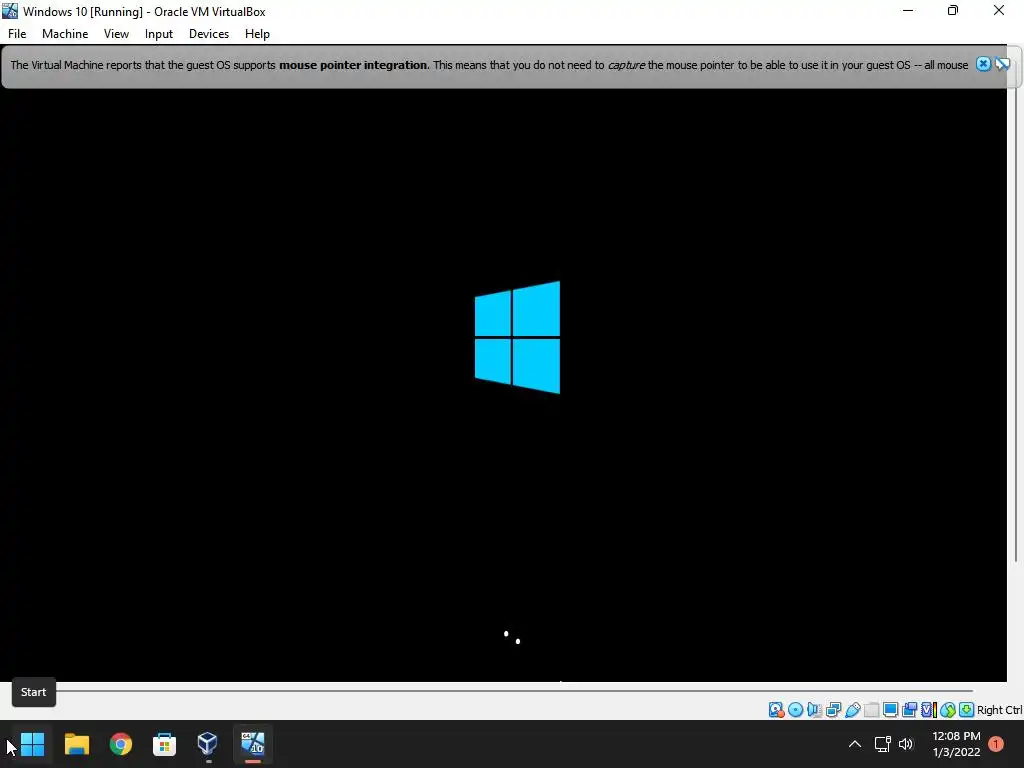Open the Input menu
The image size is (1024, 768).
point(159,34)
